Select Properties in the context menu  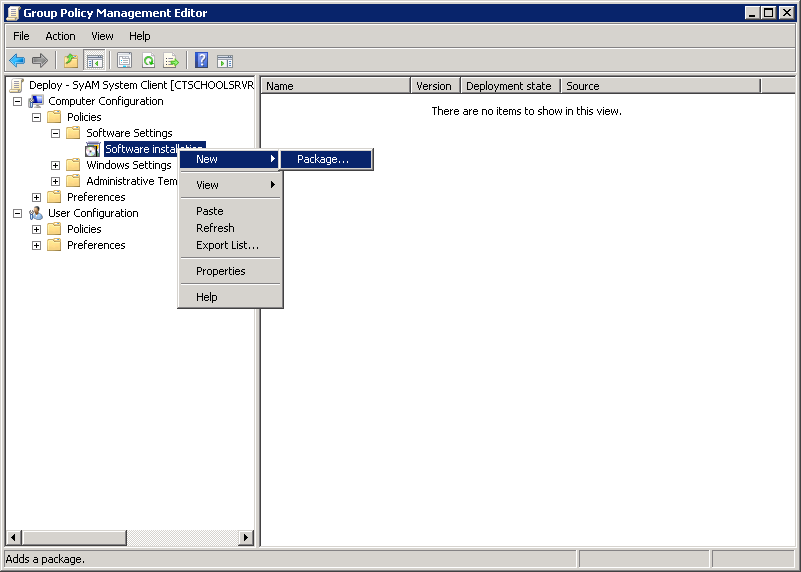[x=220, y=271]
